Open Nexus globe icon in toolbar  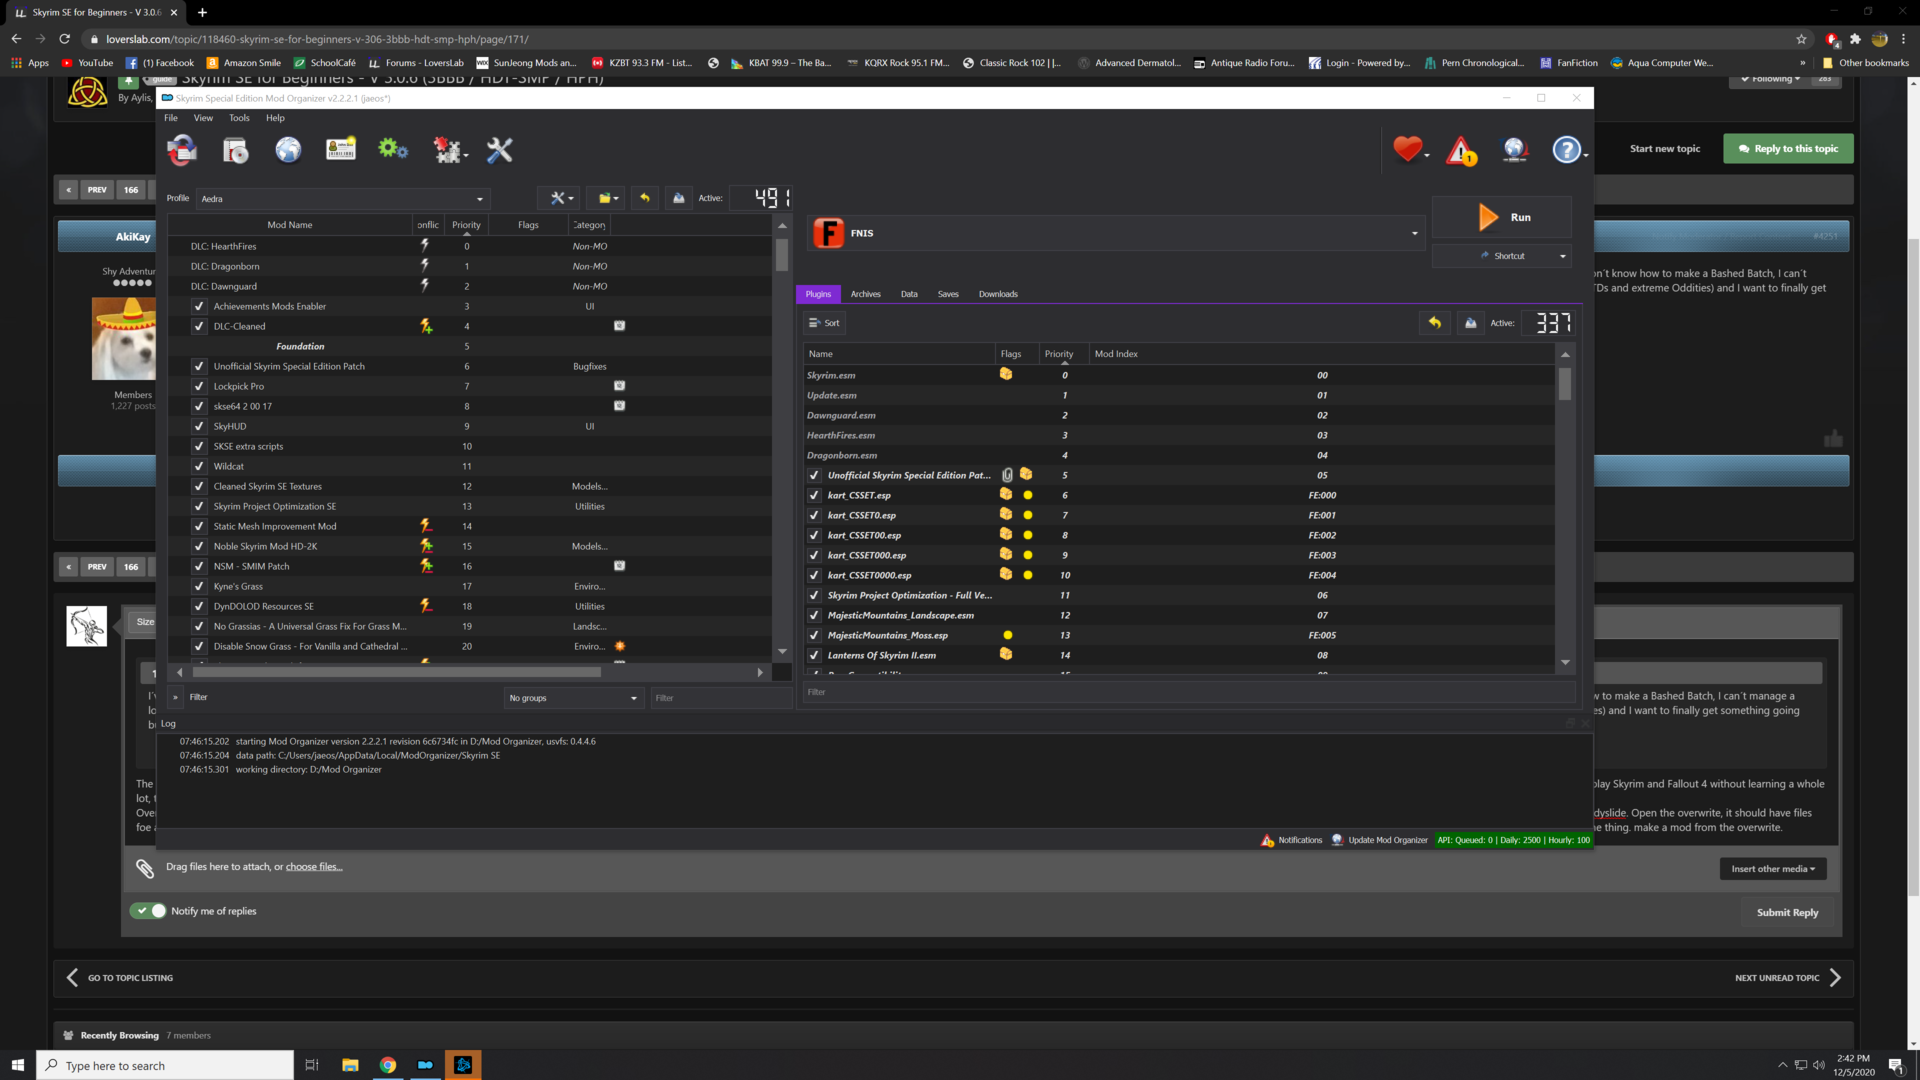[x=288, y=150]
